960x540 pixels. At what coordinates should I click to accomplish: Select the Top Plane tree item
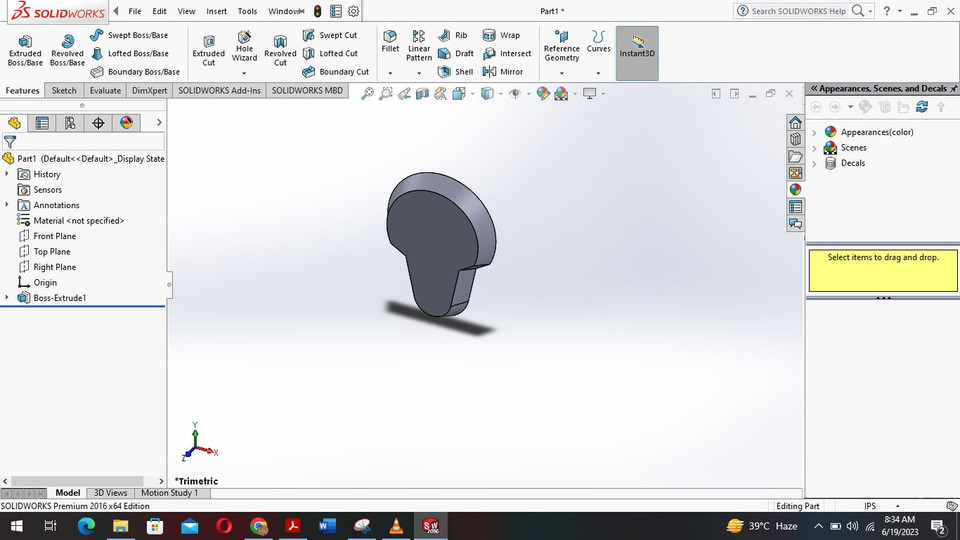coord(45,252)
